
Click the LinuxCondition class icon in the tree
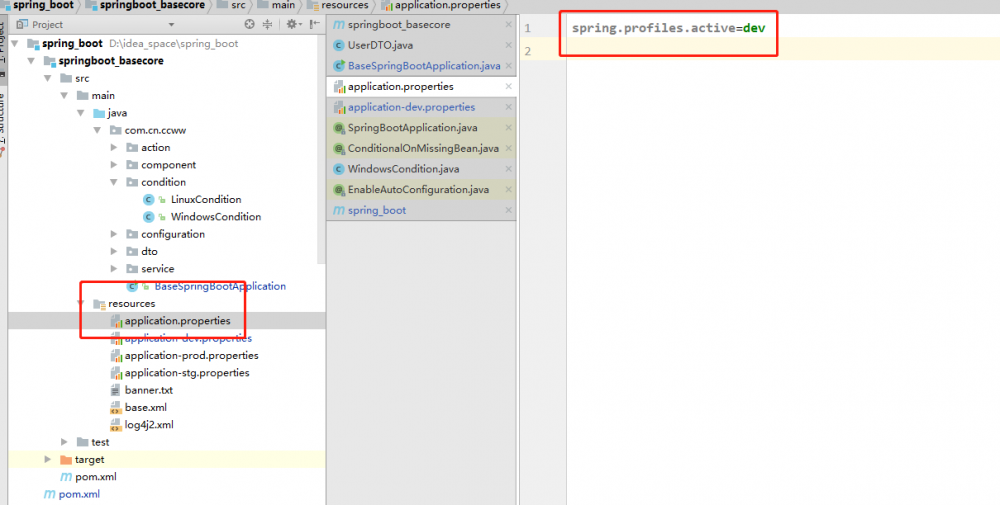[x=149, y=200]
